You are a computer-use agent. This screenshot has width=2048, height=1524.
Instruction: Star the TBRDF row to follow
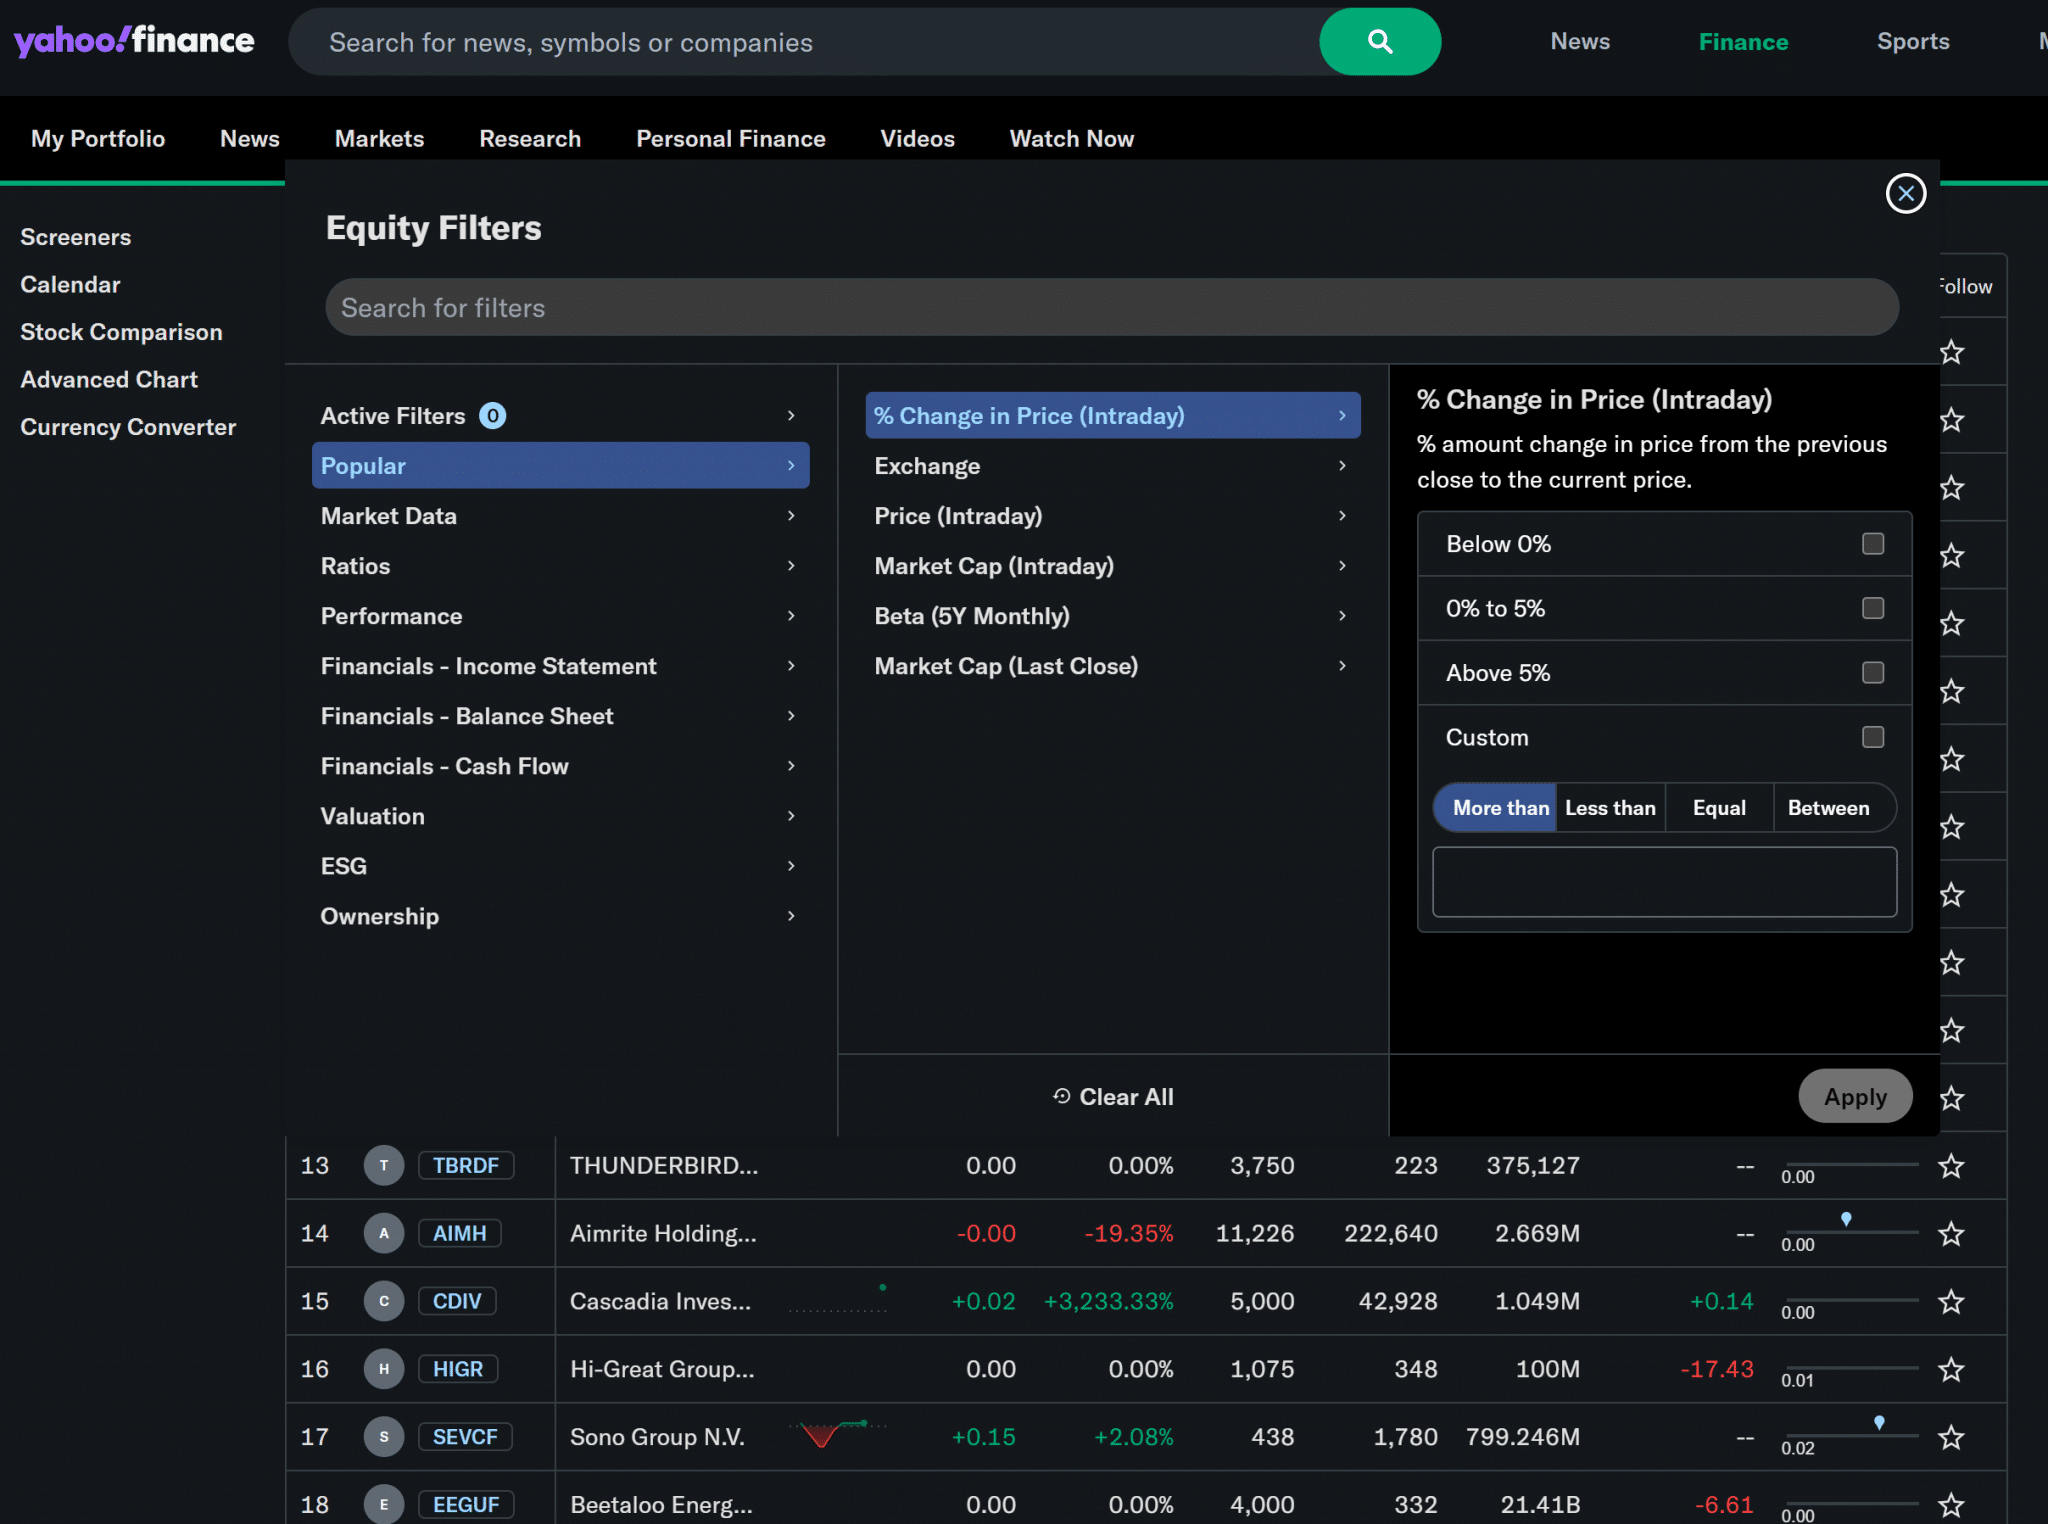tap(1951, 1166)
